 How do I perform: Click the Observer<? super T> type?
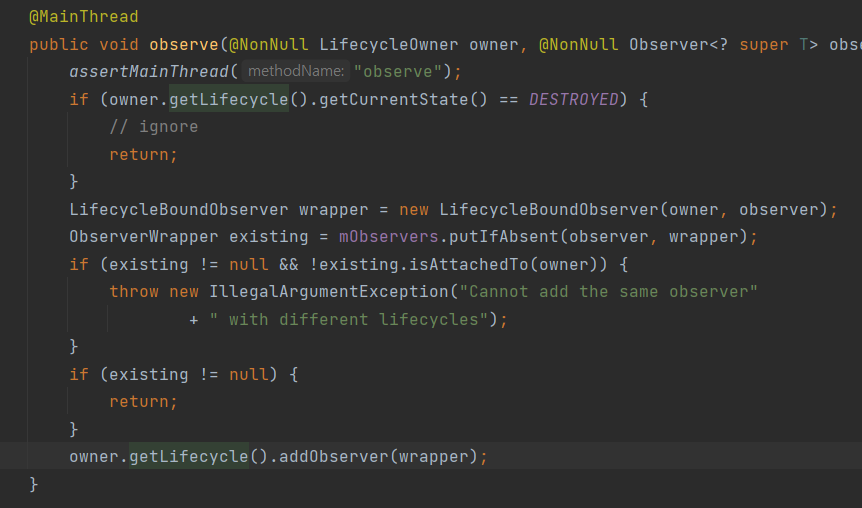[723, 45]
